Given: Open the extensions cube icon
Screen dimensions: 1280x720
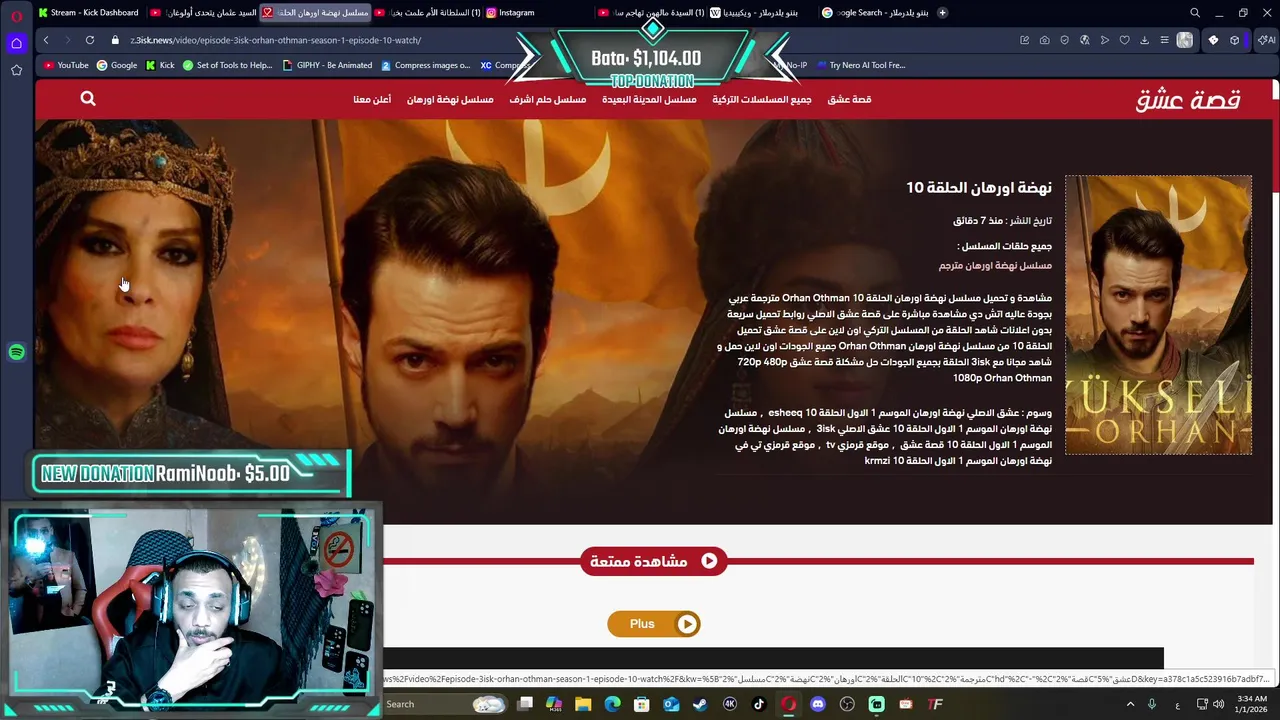Looking at the screenshot, I should point(1234,40).
